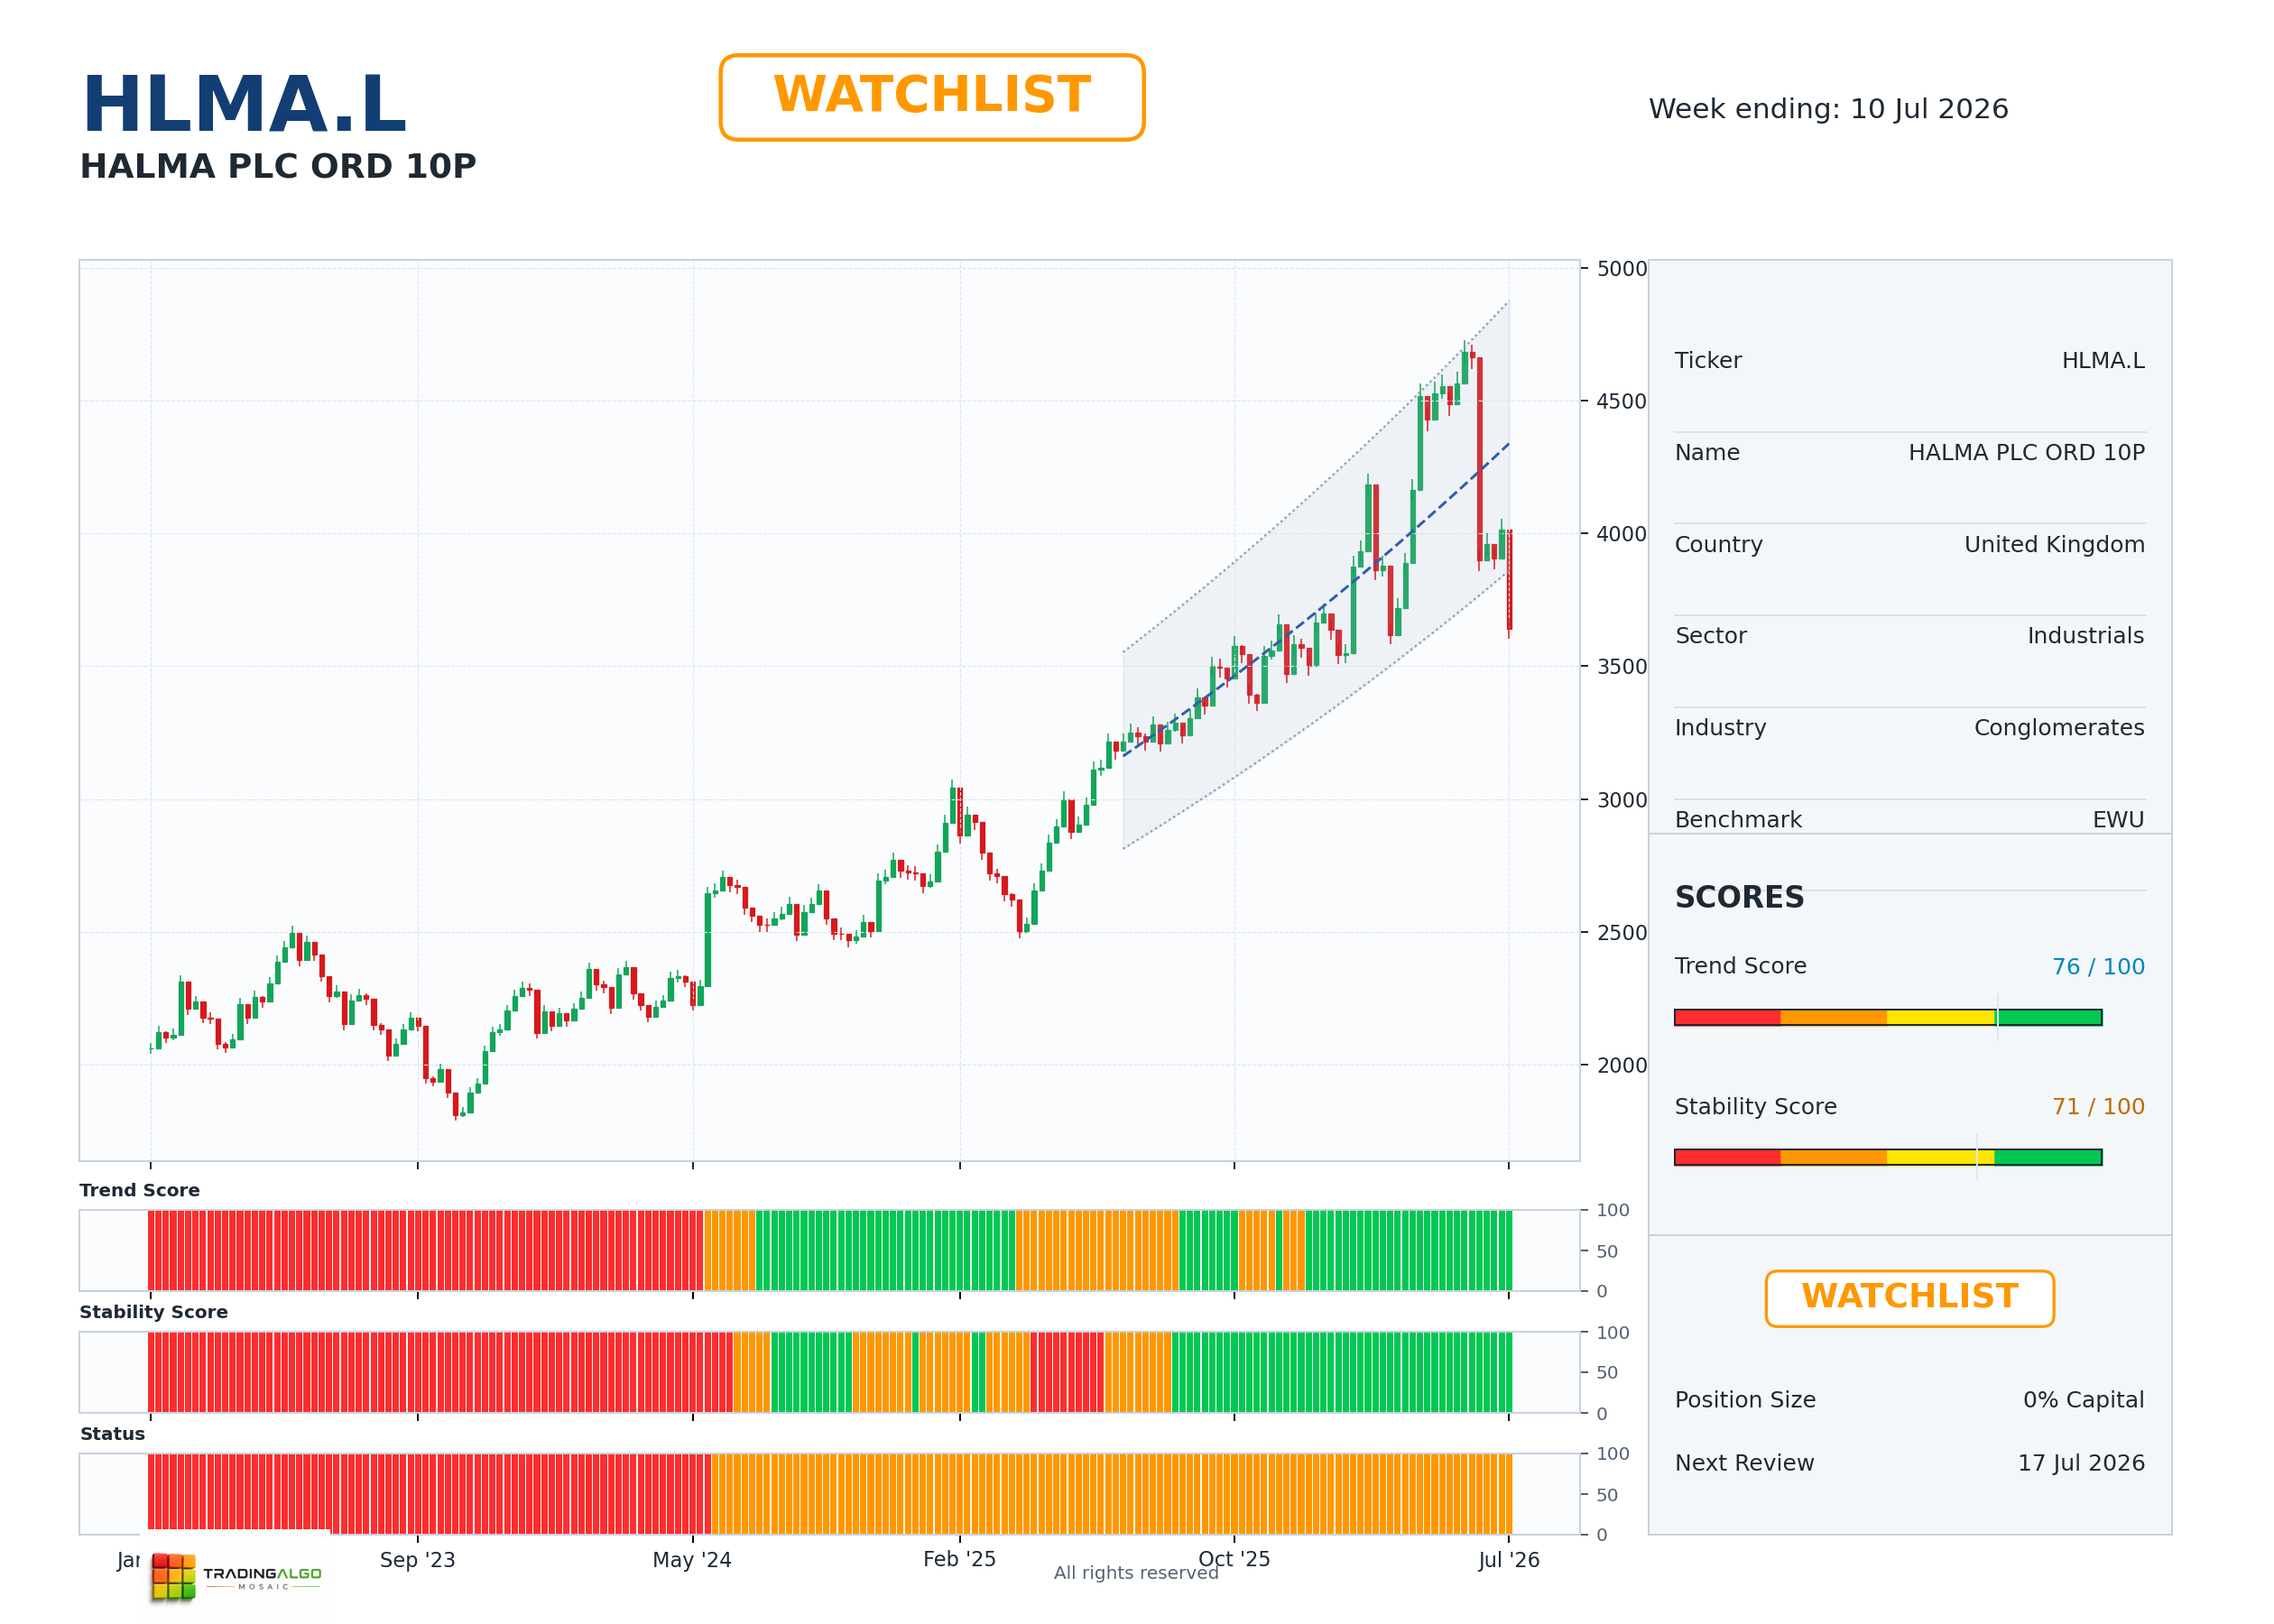Viewport: 2274px width, 1624px height.
Task: Click the Stability Score panel label in SCORES
Action: 1755,1106
